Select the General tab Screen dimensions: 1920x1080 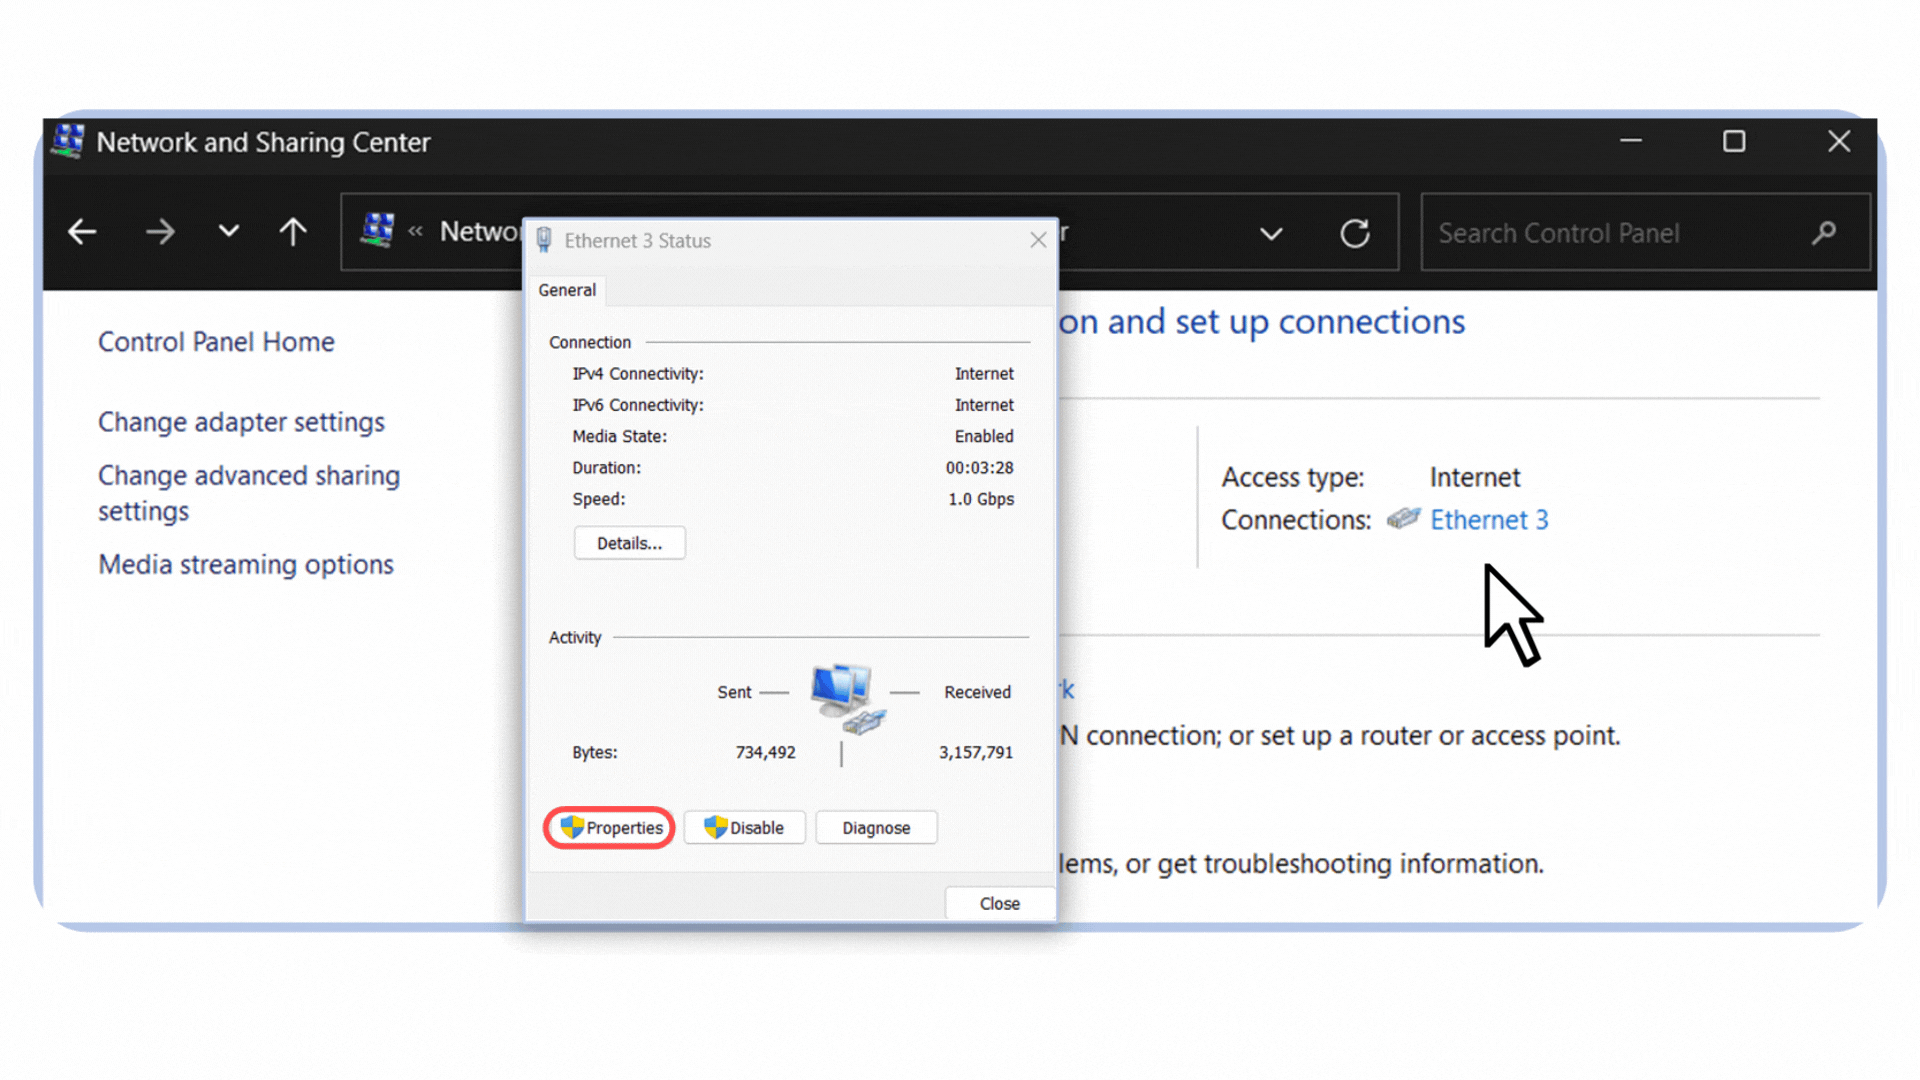(567, 290)
